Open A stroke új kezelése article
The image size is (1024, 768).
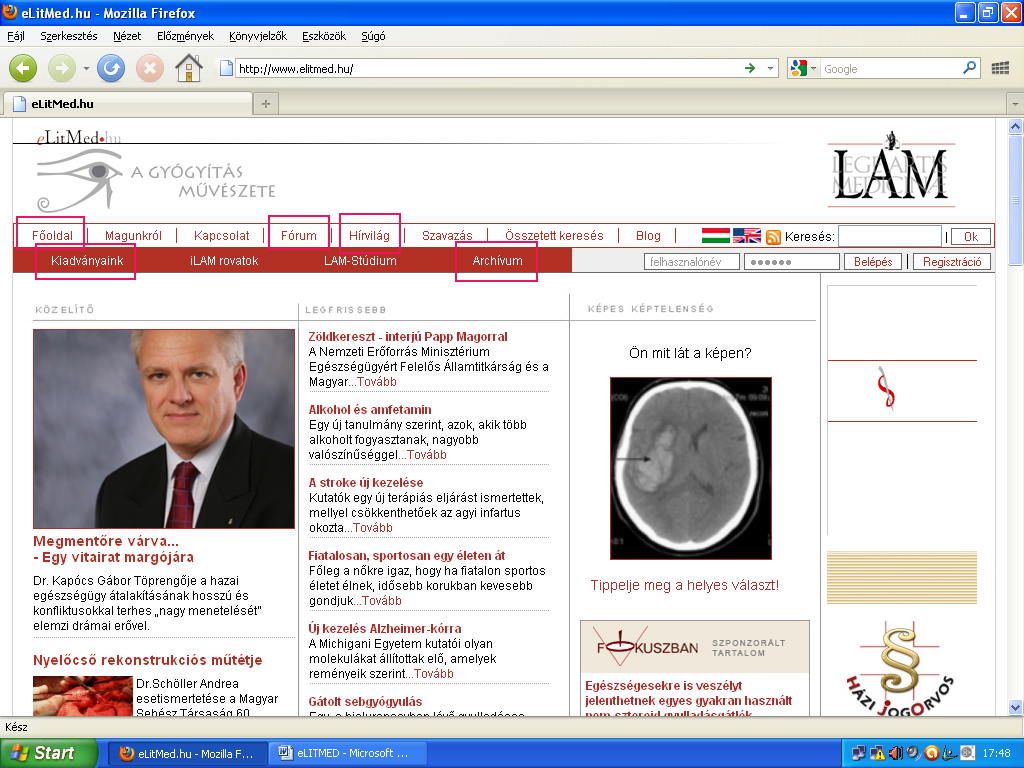point(366,483)
